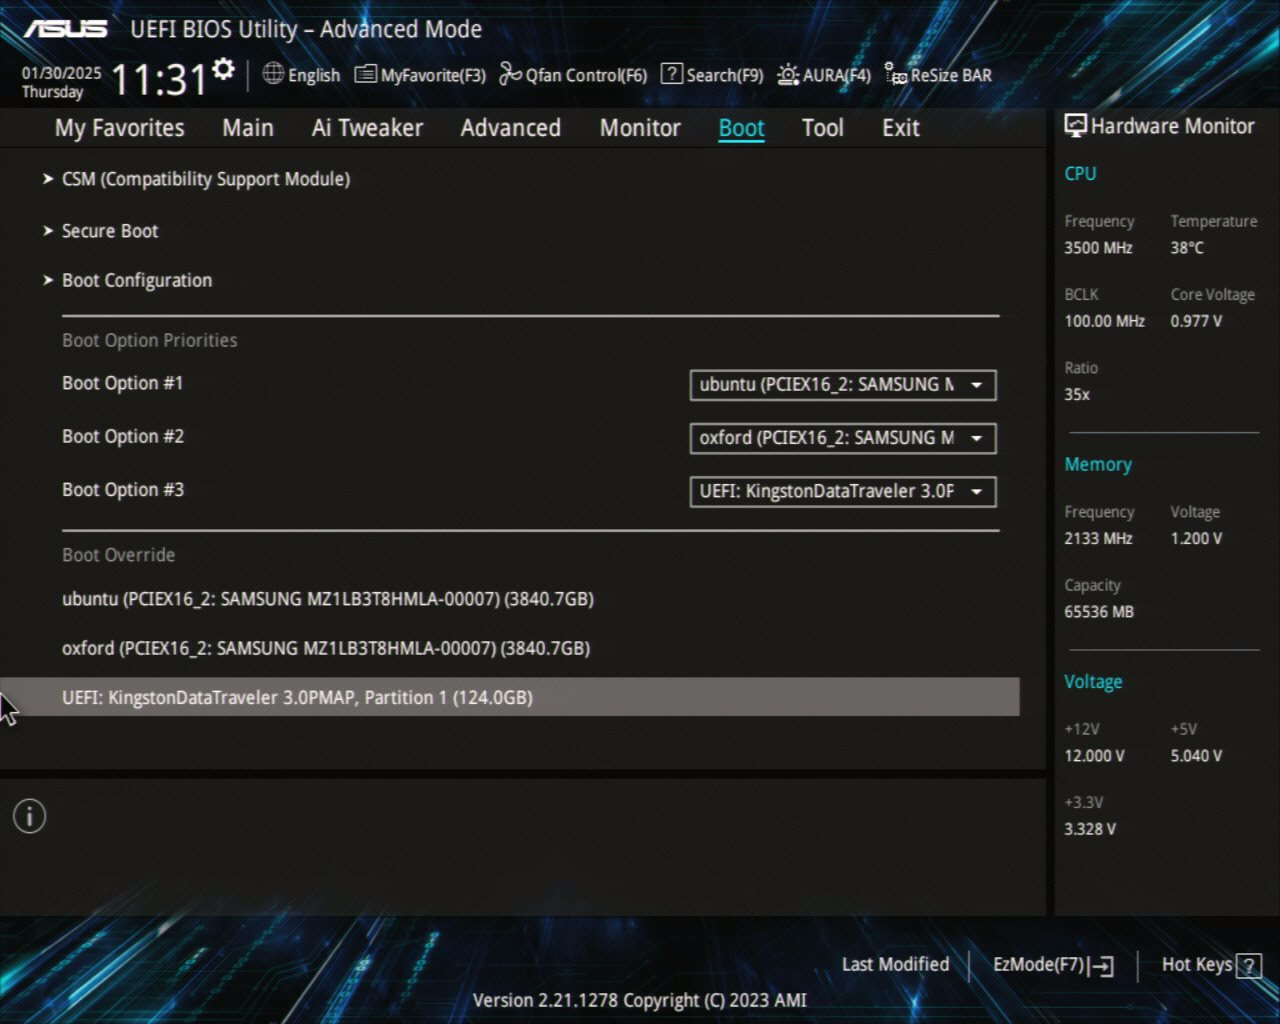The width and height of the screenshot is (1280, 1024).
Task: Open the Exit tab
Action: click(901, 128)
